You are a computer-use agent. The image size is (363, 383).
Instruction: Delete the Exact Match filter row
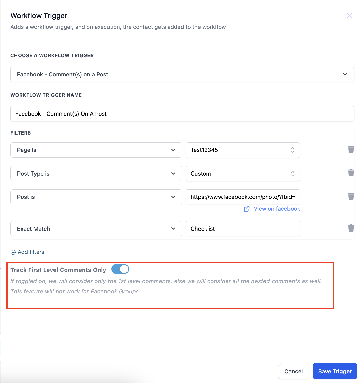tap(351, 228)
